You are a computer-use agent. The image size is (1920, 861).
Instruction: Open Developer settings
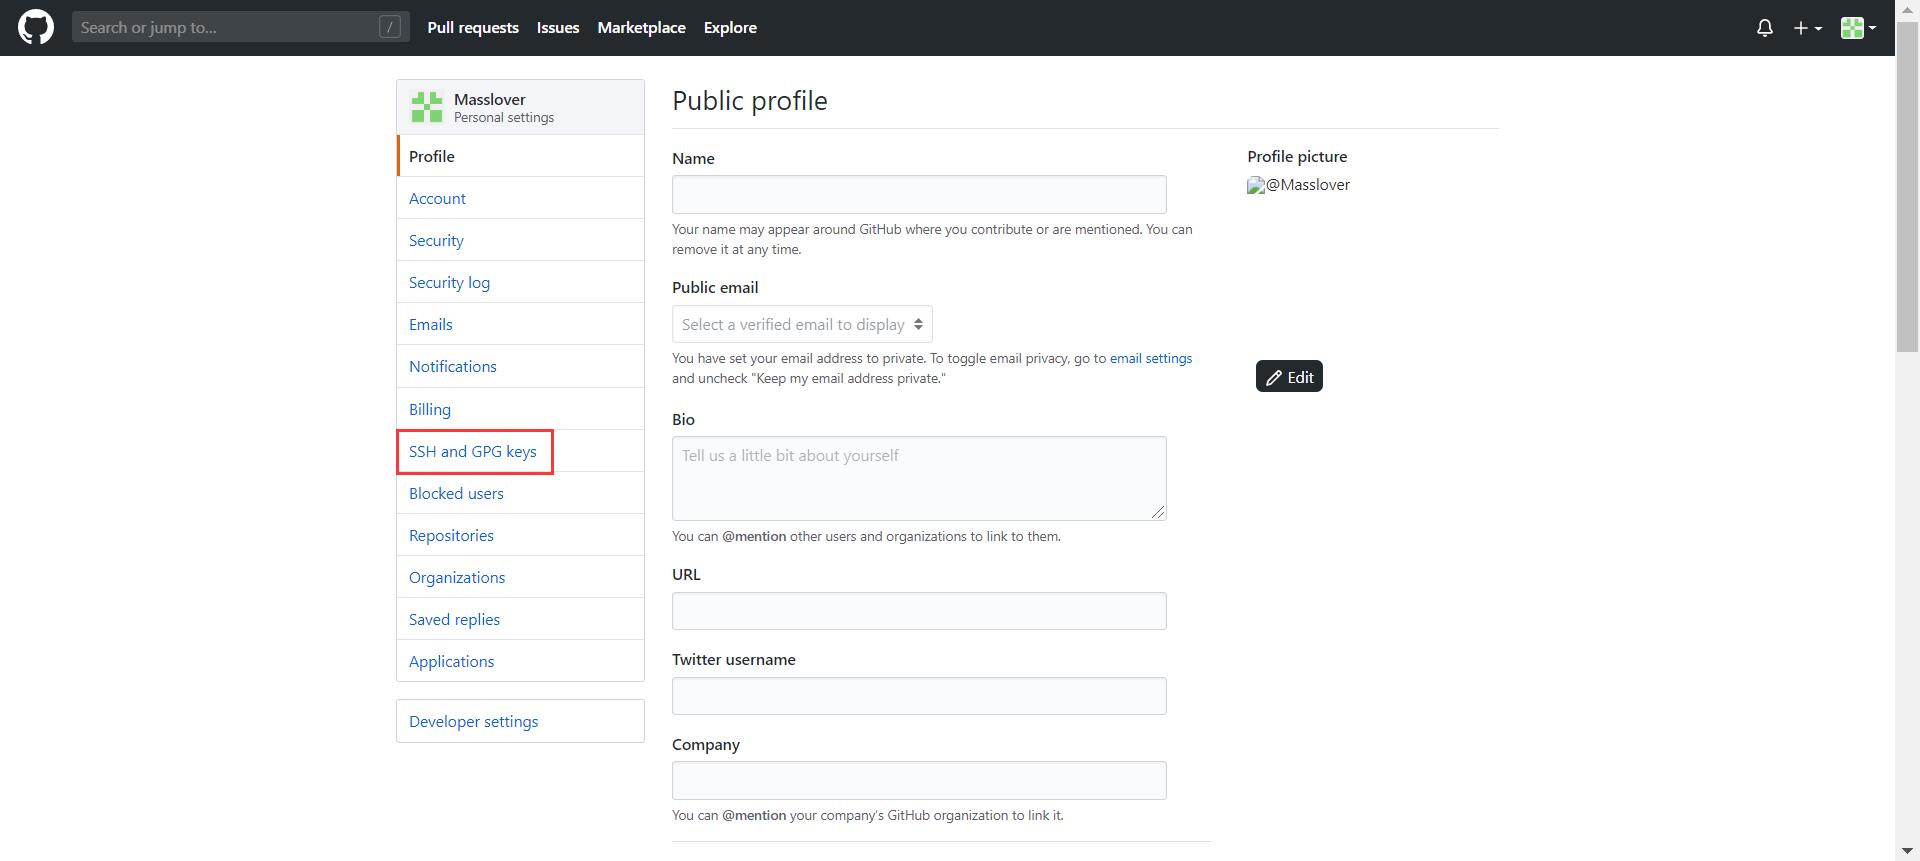tap(520, 721)
